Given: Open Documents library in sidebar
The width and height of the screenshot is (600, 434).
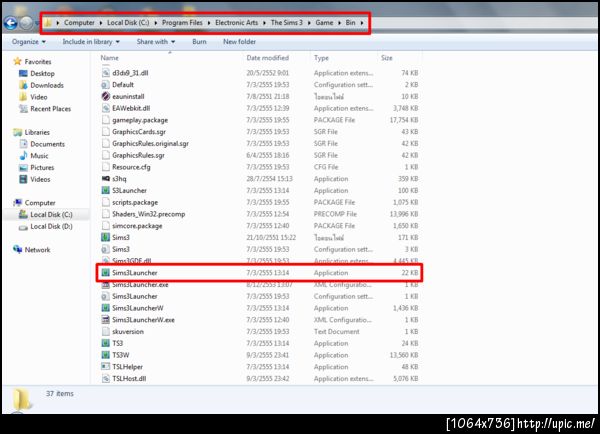Looking at the screenshot, I should coord(47,144).
